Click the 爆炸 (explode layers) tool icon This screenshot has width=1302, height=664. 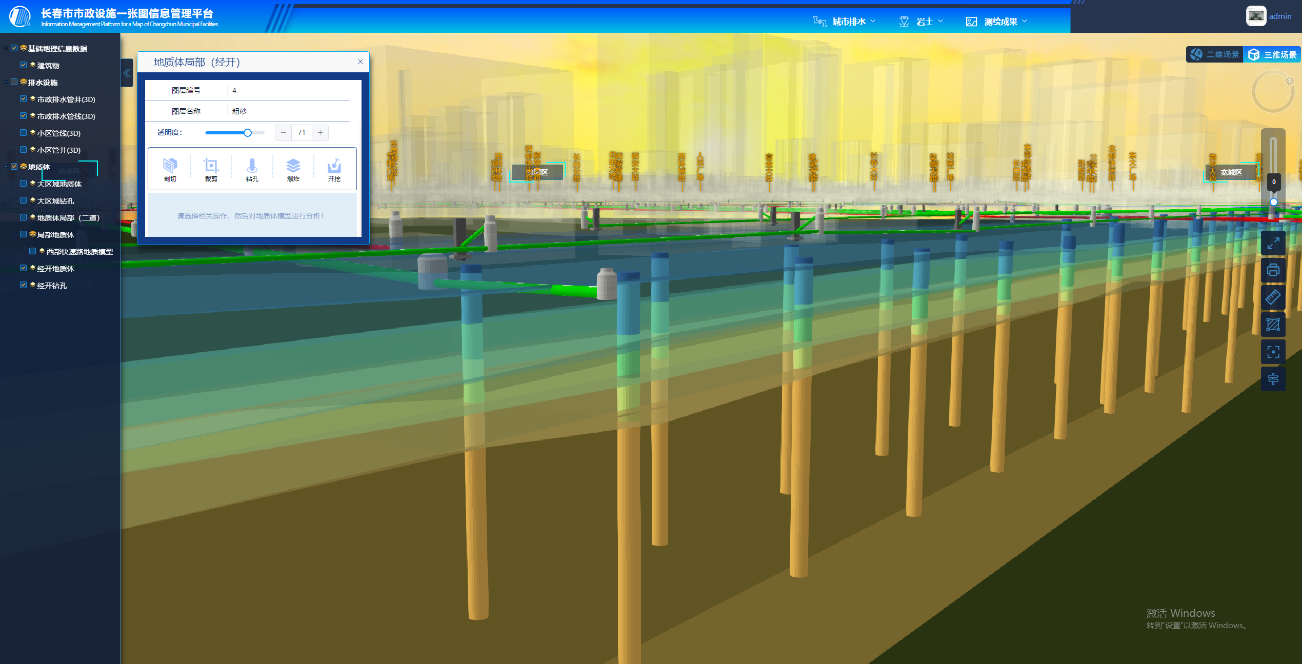[293, 166]
